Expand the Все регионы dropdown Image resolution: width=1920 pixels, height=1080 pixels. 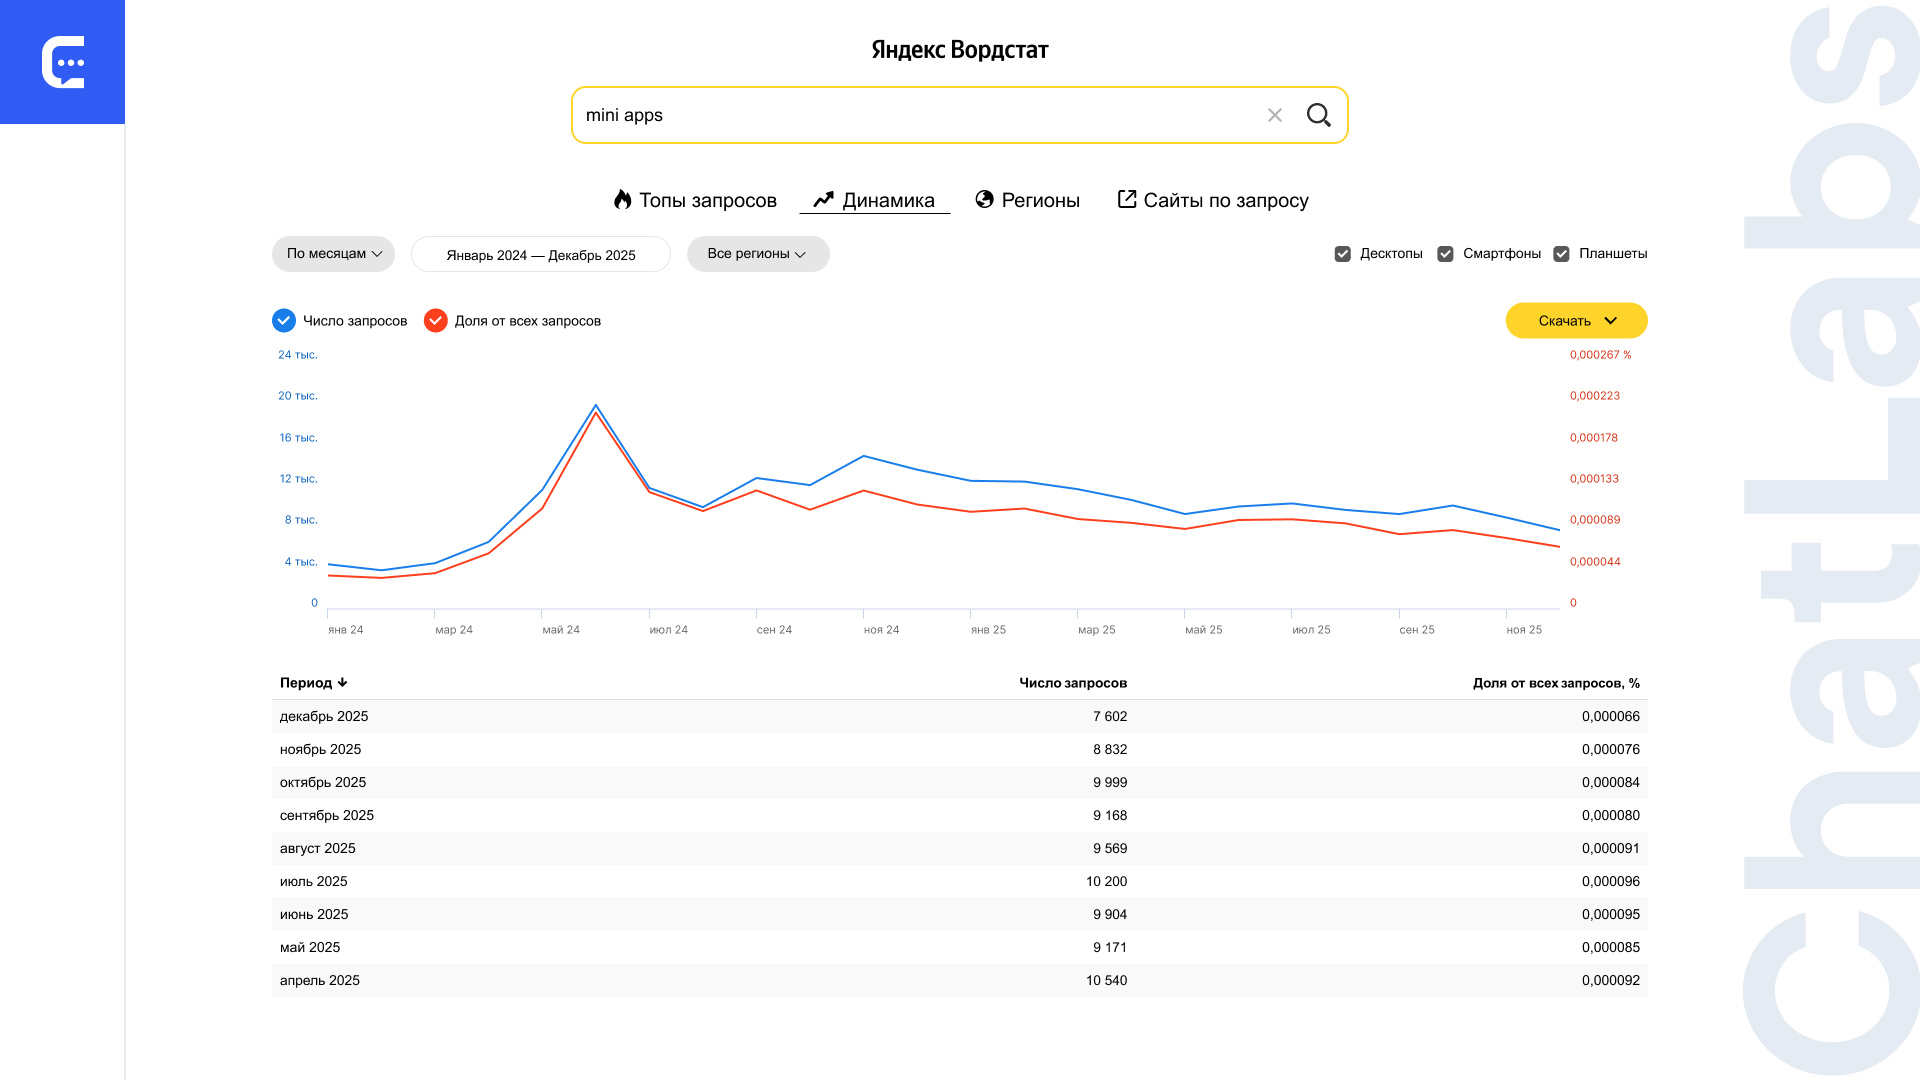pos(757,254)
